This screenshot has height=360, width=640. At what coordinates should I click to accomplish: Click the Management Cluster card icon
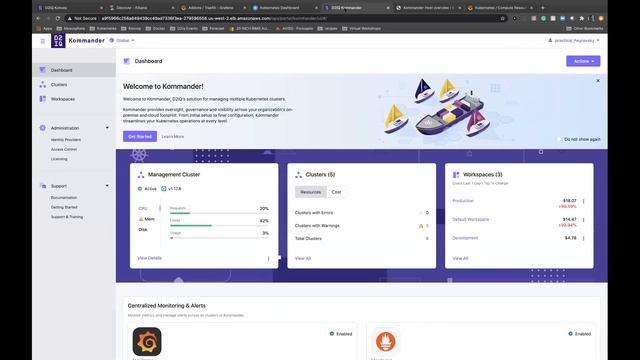coord(141,175)
